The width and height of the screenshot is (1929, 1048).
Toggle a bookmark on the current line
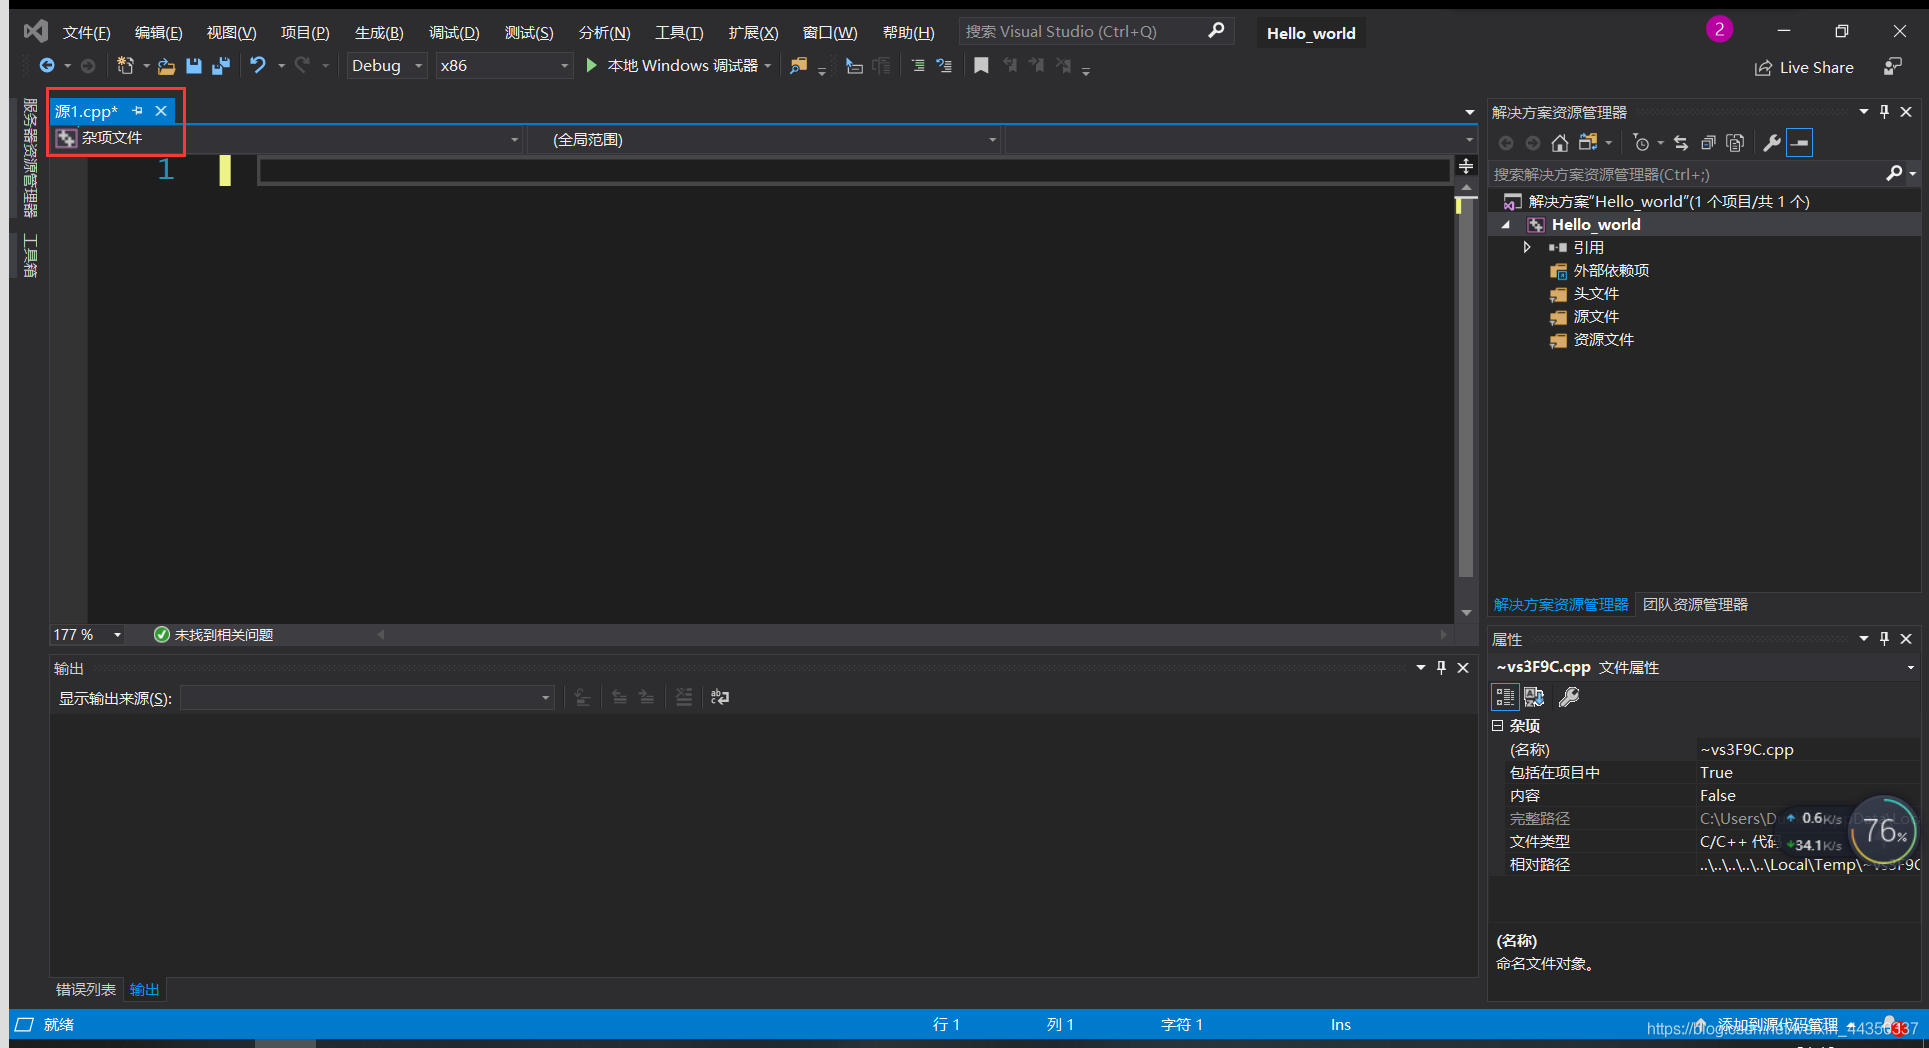pyautogui.click(x=981, y=65)
